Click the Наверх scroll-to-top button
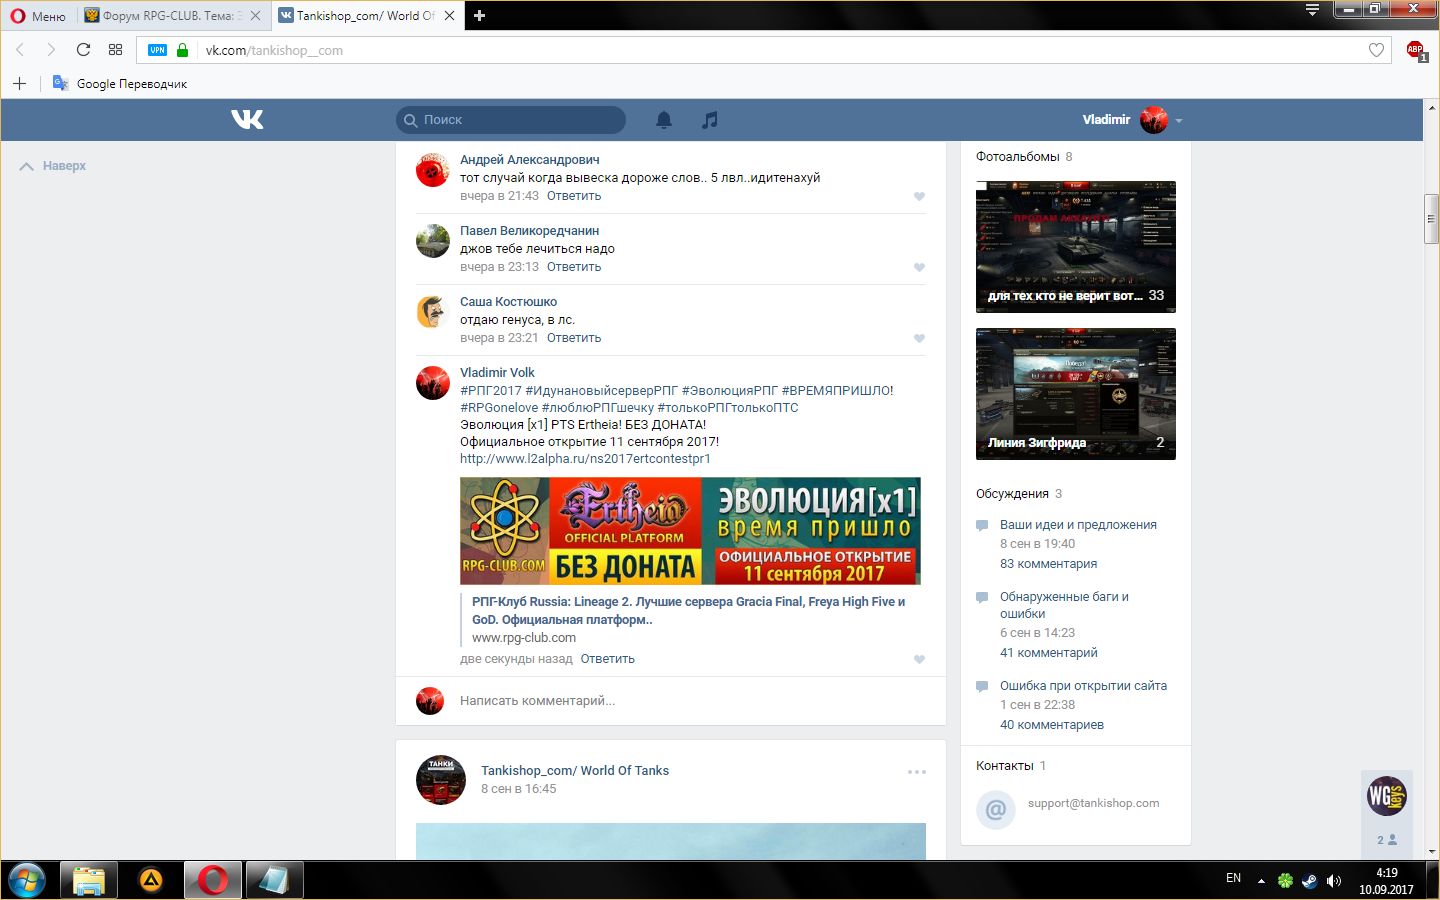 (x=53, y=166)
